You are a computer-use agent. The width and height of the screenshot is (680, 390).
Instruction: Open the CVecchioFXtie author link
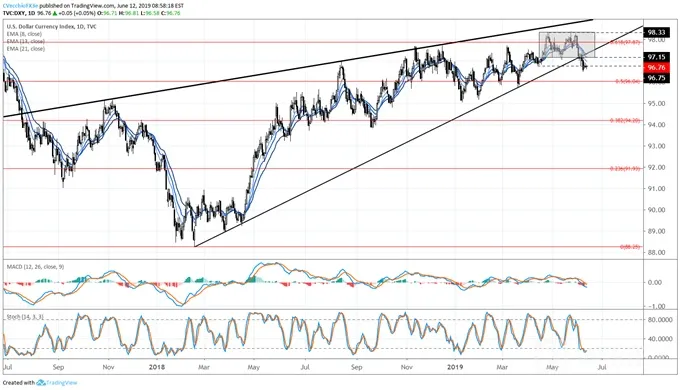coord(21,6)
